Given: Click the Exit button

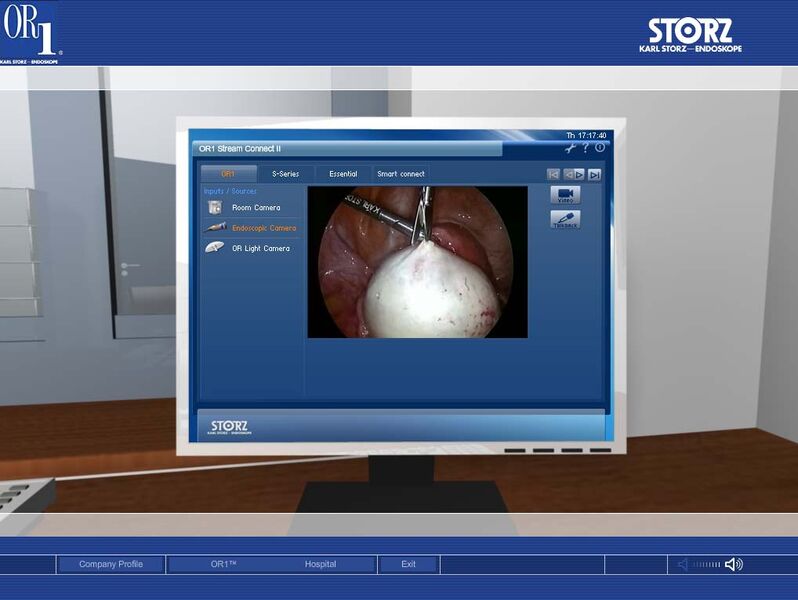Looking at the screenshot, I should coord(408,564).
